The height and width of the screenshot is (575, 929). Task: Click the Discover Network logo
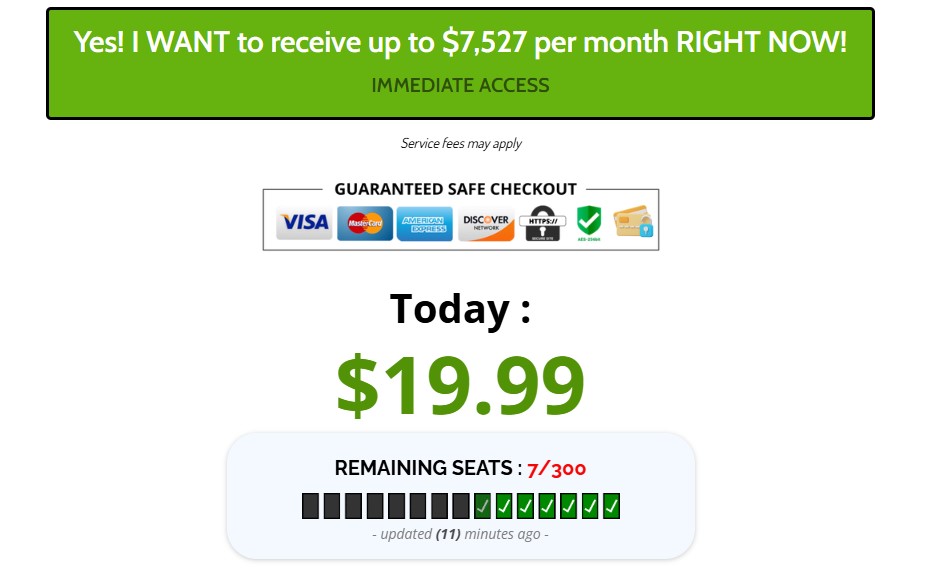click(x=486, y=223)
